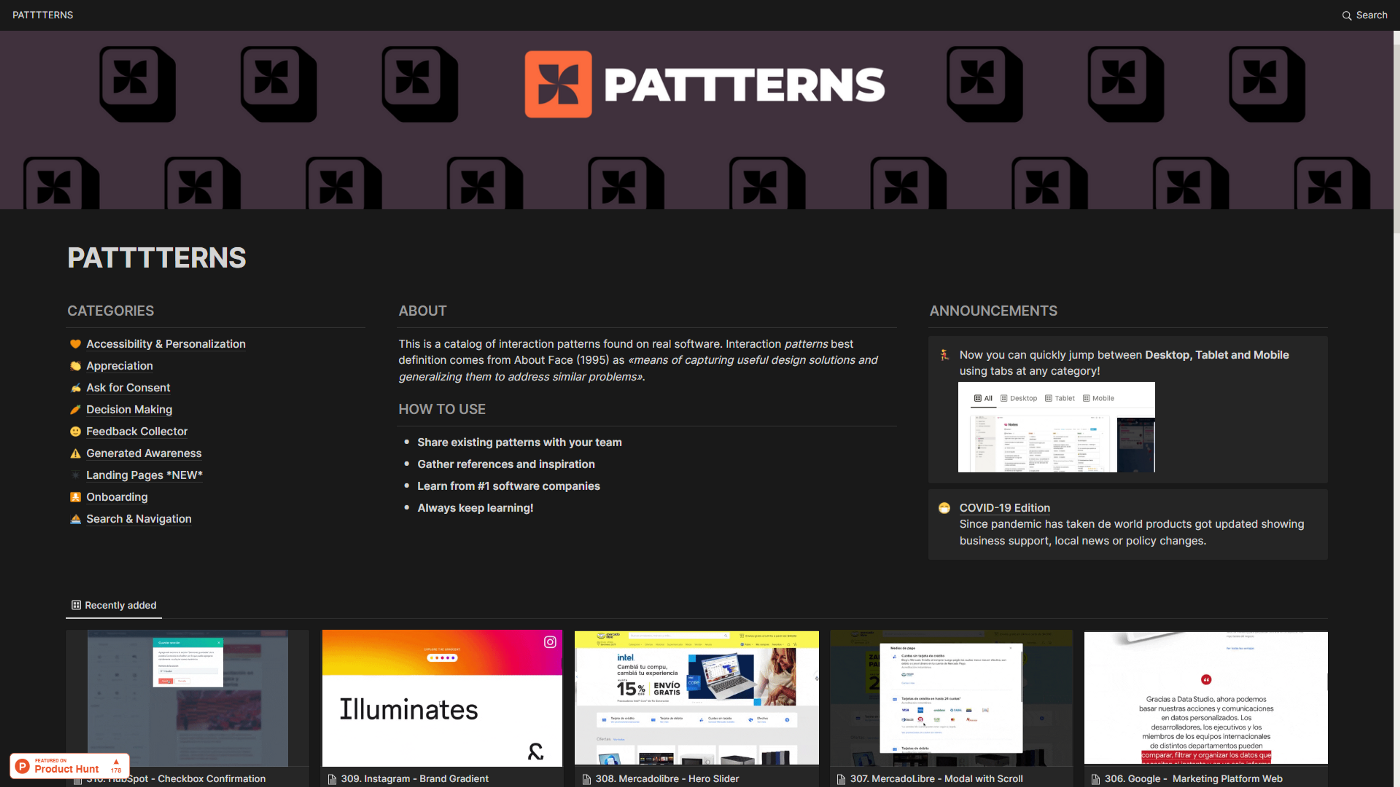Screen dimensions: 1400x787
Task: Open the Decision Making category
Action: tap(129, 410)
